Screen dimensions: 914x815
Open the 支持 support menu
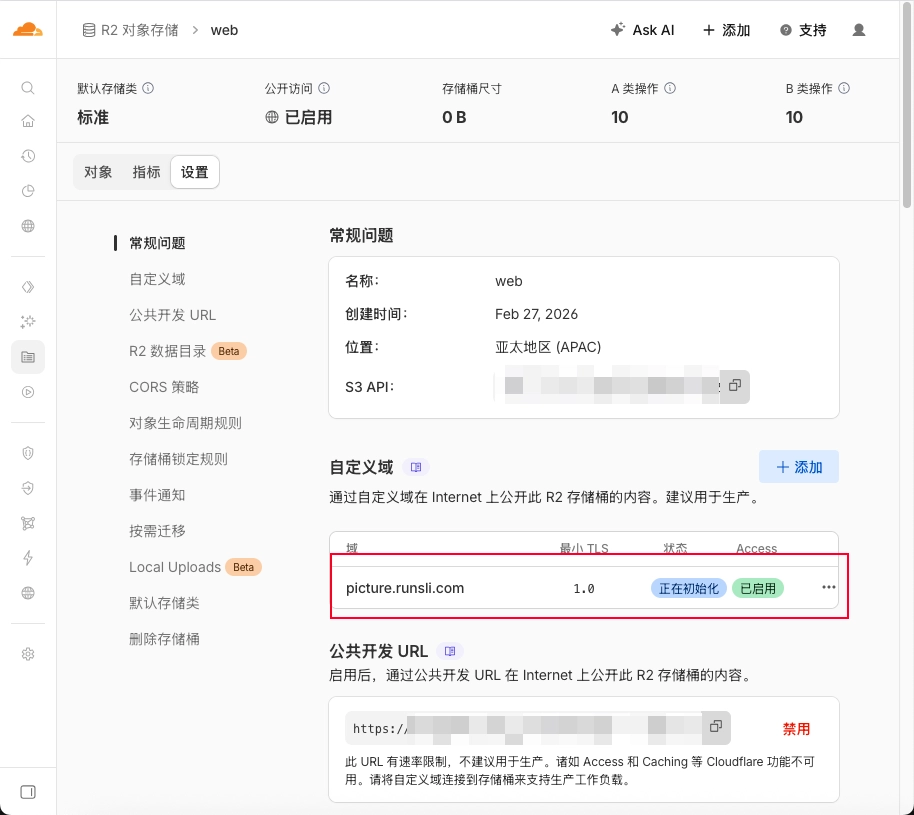[803, 30]
